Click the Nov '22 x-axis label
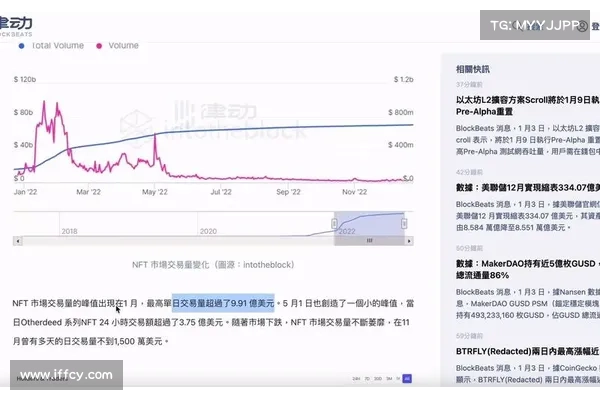This screenshot has height=400, width=600. point(354,192)
